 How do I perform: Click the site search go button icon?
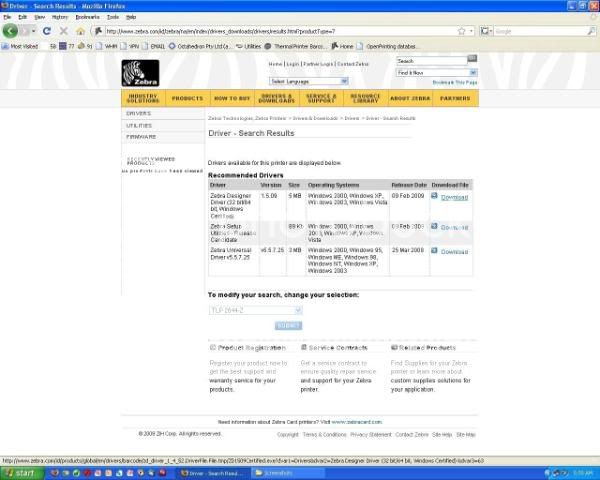tap(472, 59)
